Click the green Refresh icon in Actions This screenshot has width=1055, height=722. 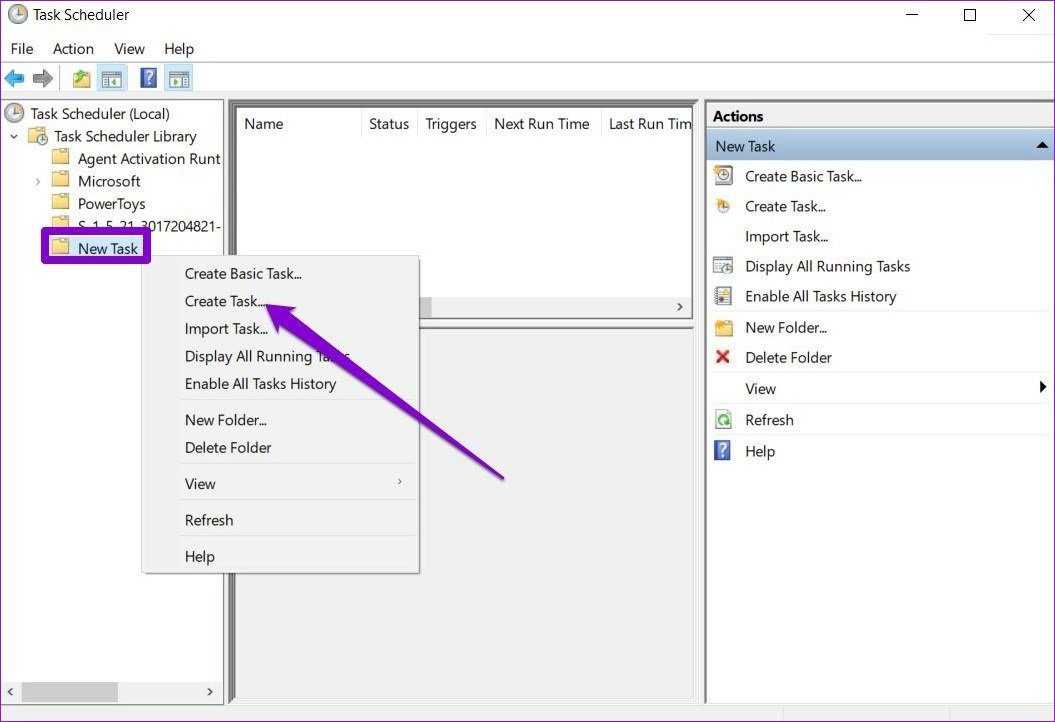[x=723, y=420]
